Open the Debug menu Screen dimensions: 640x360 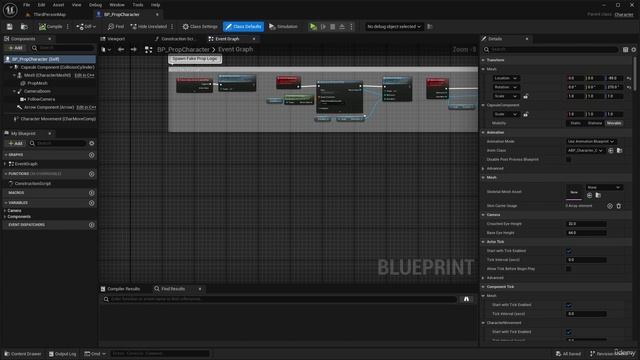(95, 5)
